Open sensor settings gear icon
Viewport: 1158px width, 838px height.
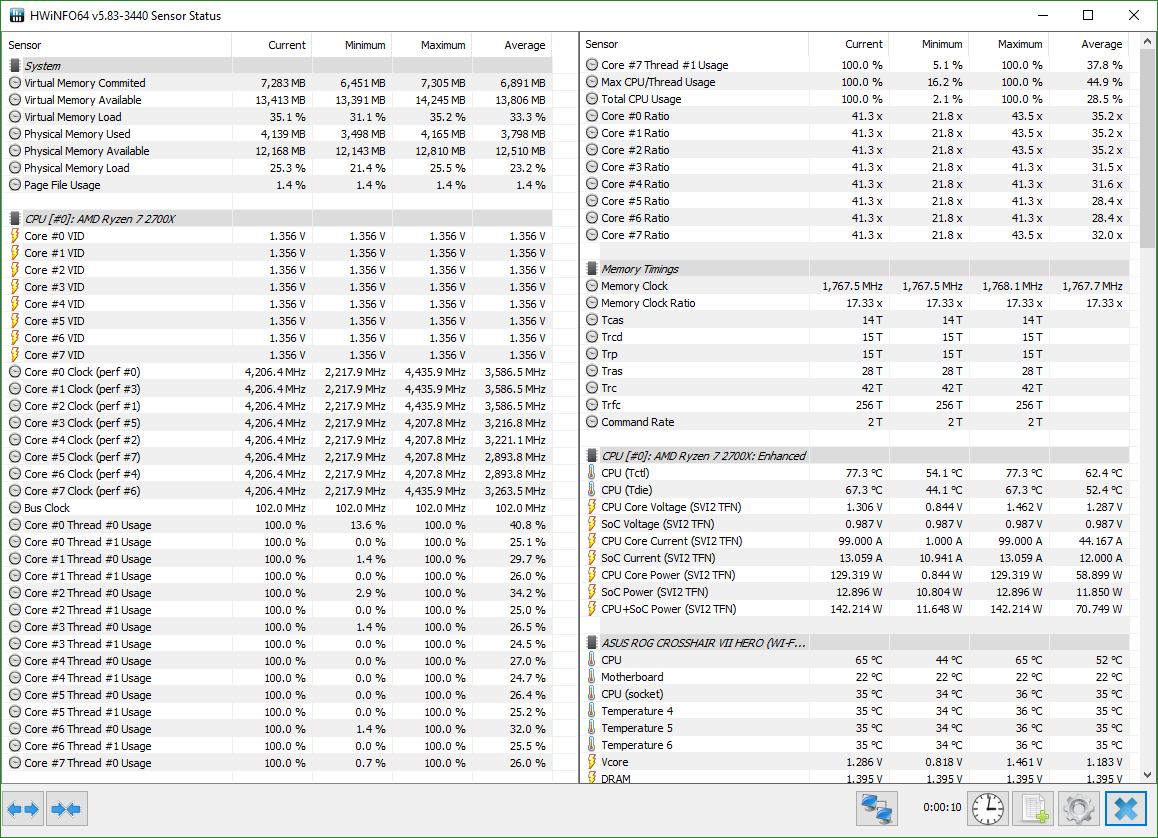1079,809
